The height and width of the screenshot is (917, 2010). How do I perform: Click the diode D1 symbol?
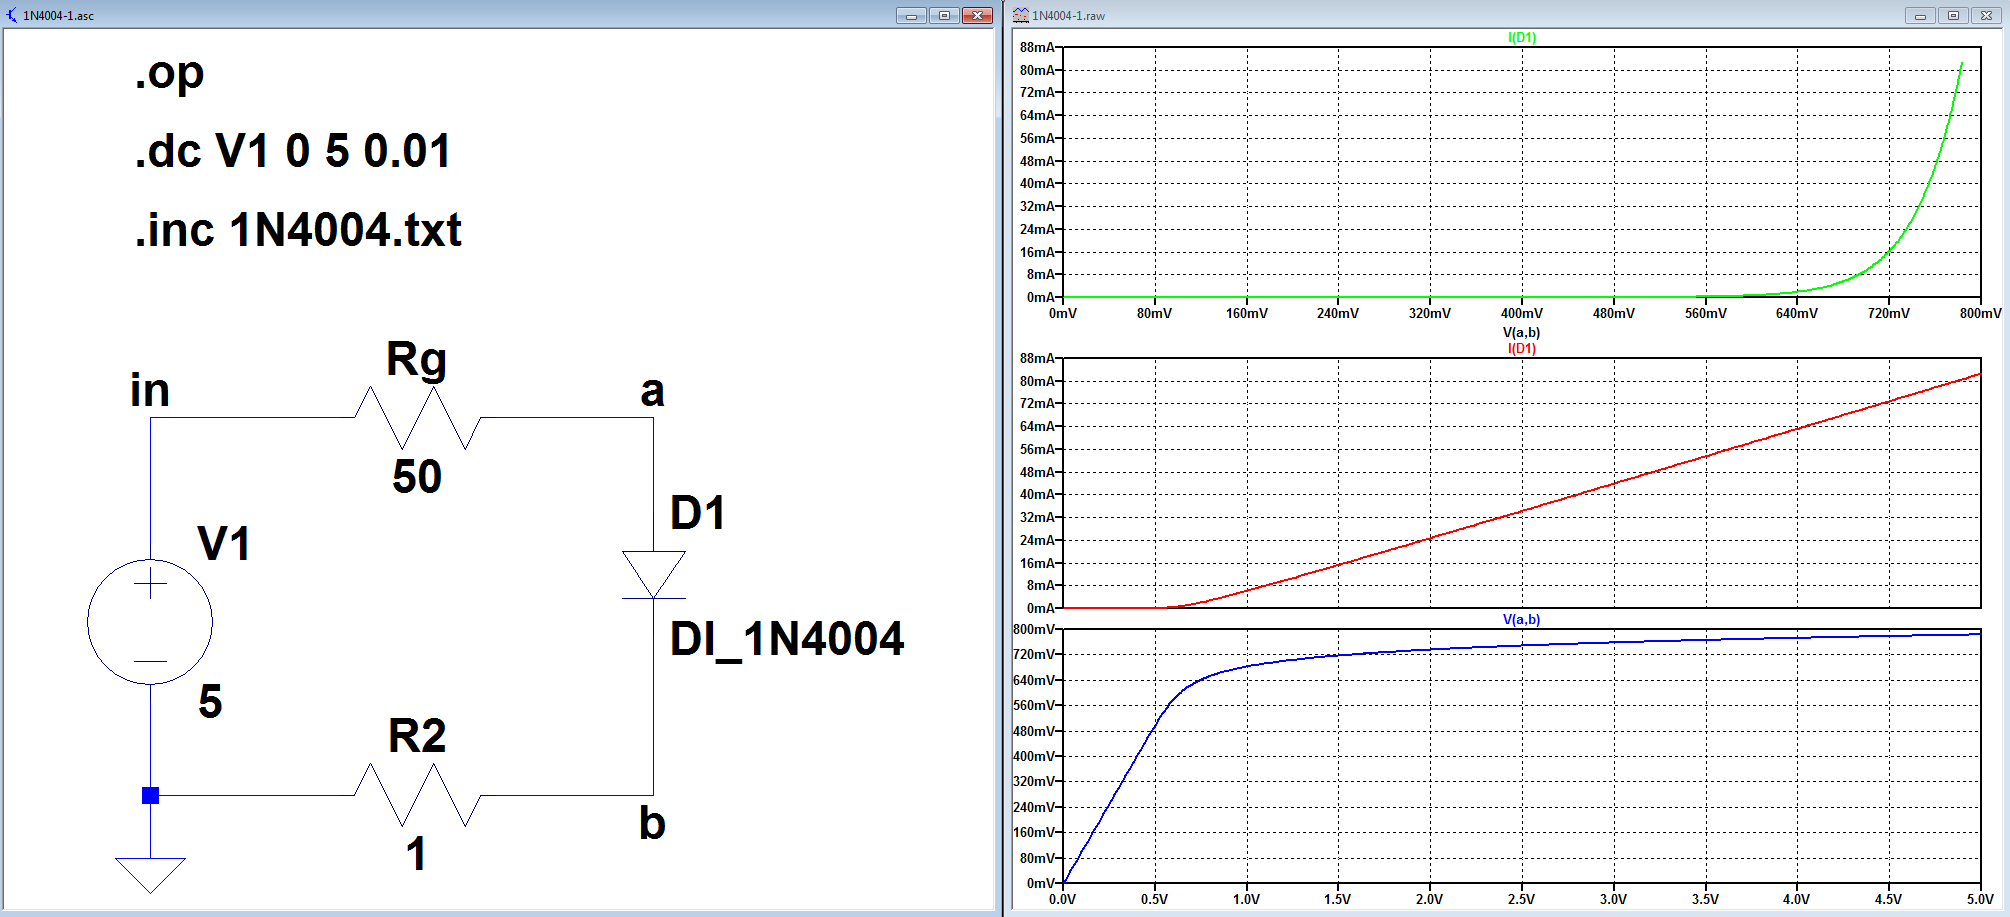654,575
